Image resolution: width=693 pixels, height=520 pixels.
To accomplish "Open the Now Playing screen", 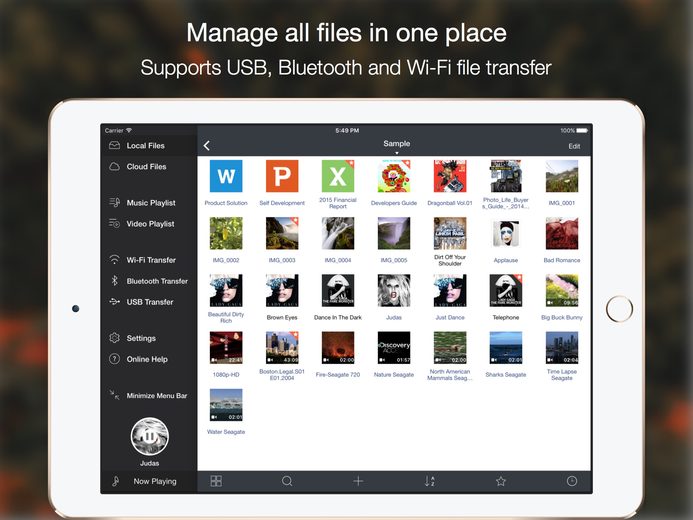I will pyautogui.click(x=149, y=482).
